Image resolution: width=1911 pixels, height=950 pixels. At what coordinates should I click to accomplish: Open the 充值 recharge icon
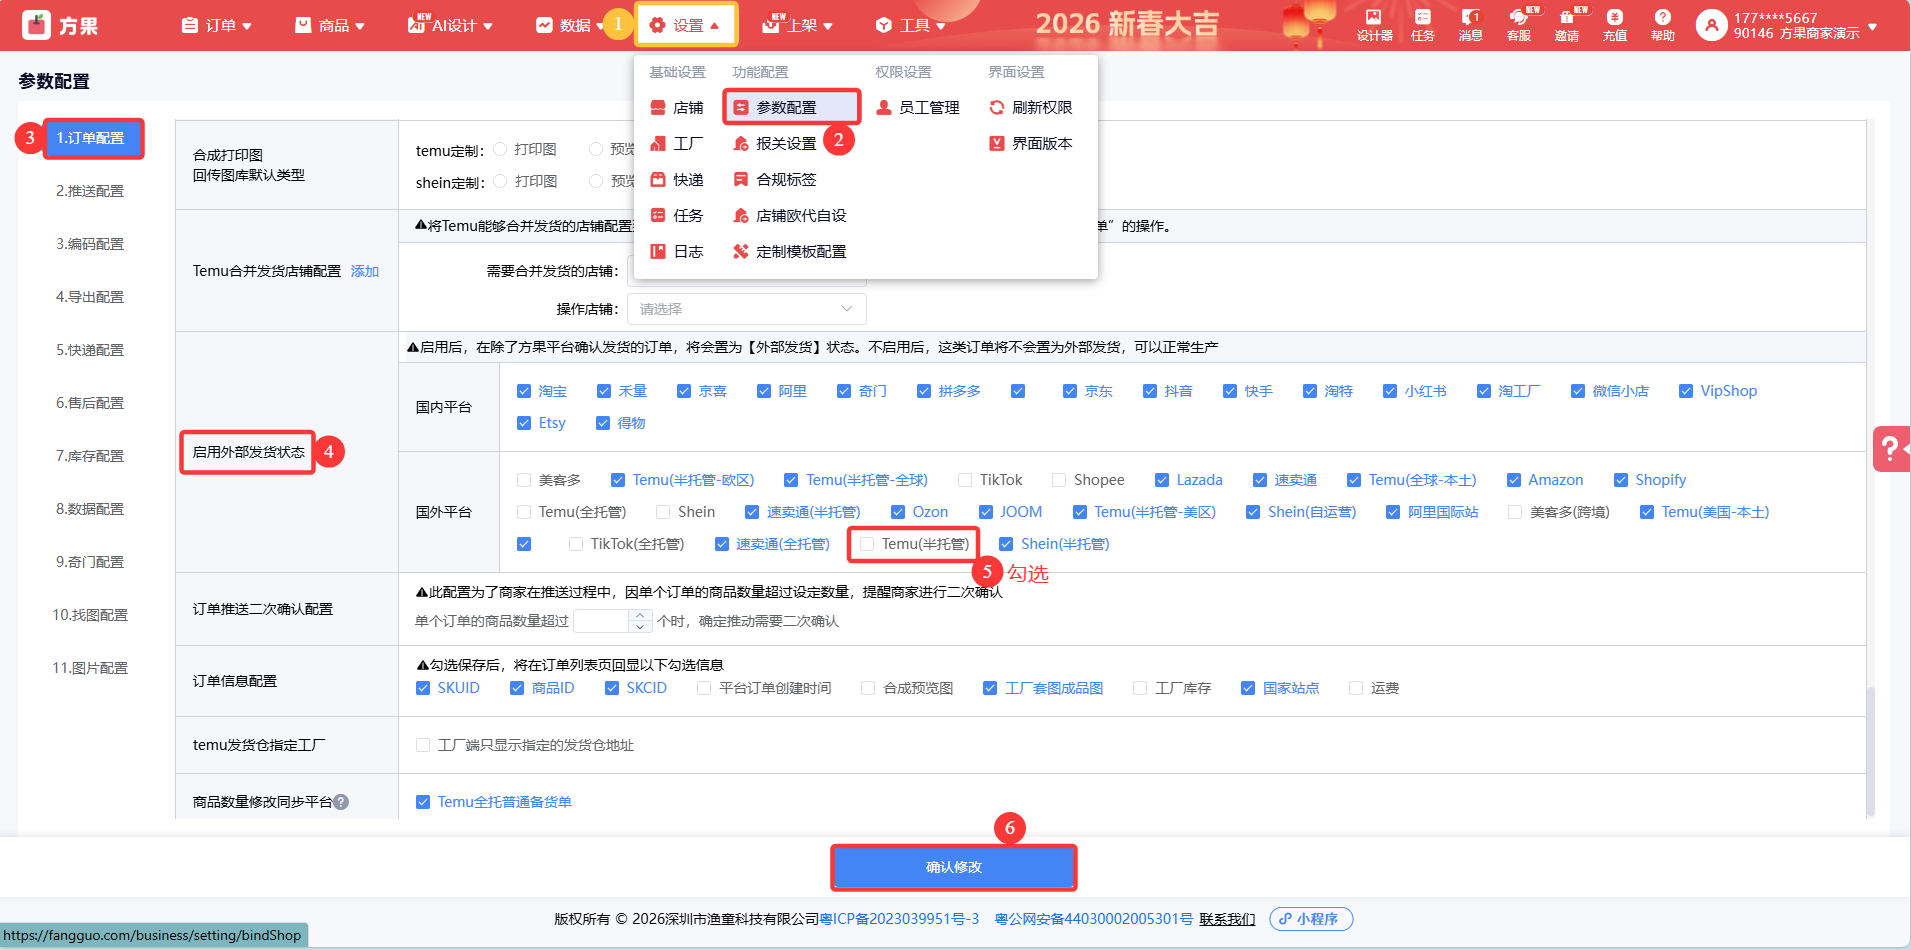pyautogui.click(x=1614, y=25)
